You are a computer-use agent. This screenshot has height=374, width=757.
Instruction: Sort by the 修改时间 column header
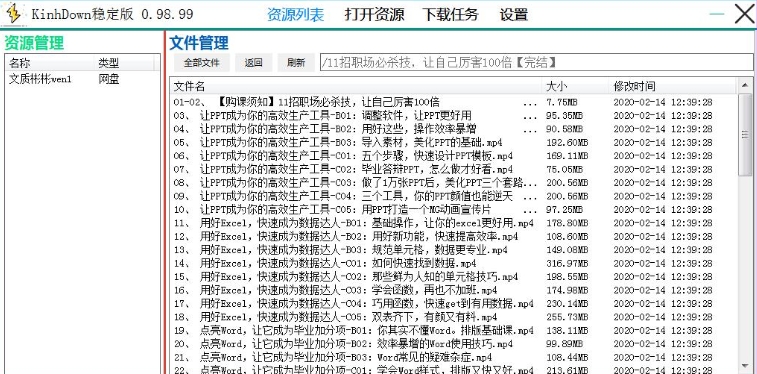[673, 86]
